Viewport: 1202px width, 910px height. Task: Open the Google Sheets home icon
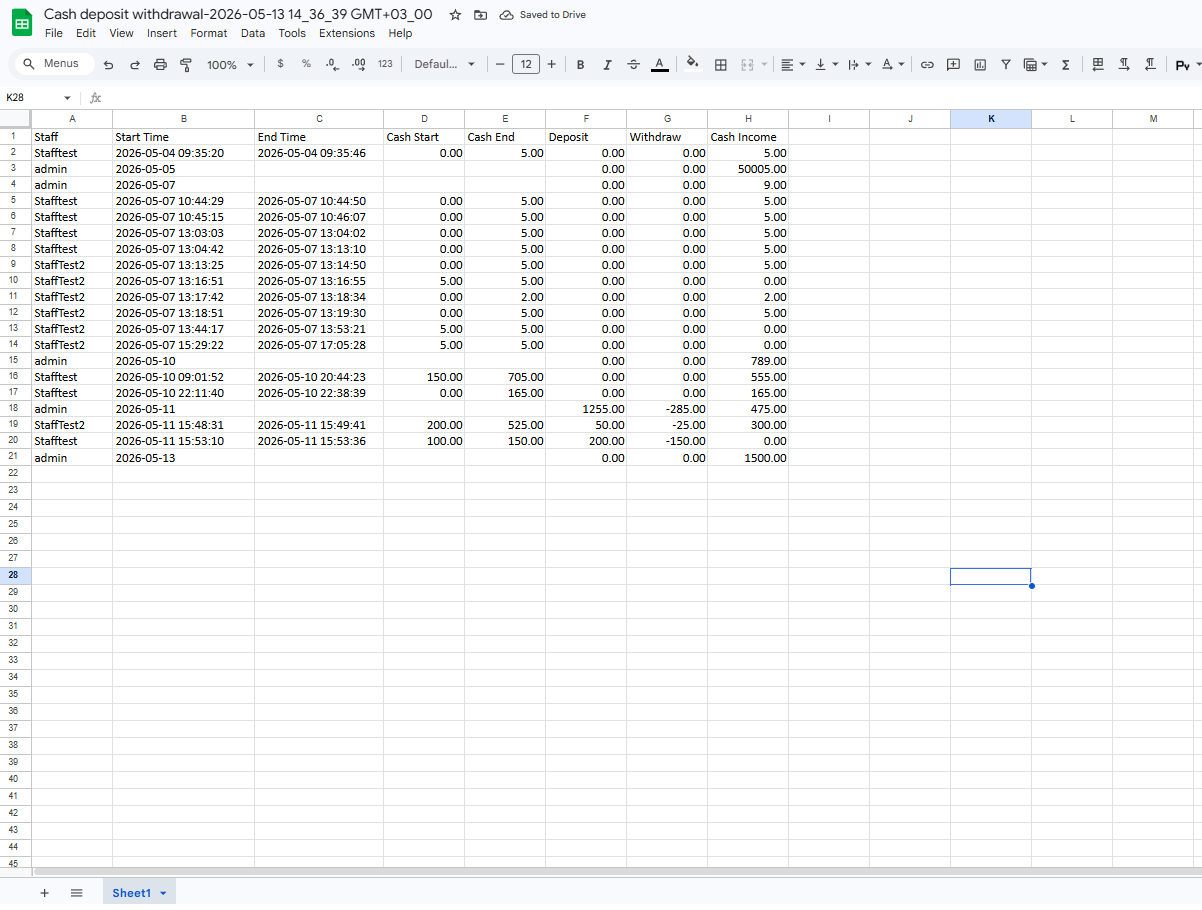pyautogui.click(x=21, y=23)
